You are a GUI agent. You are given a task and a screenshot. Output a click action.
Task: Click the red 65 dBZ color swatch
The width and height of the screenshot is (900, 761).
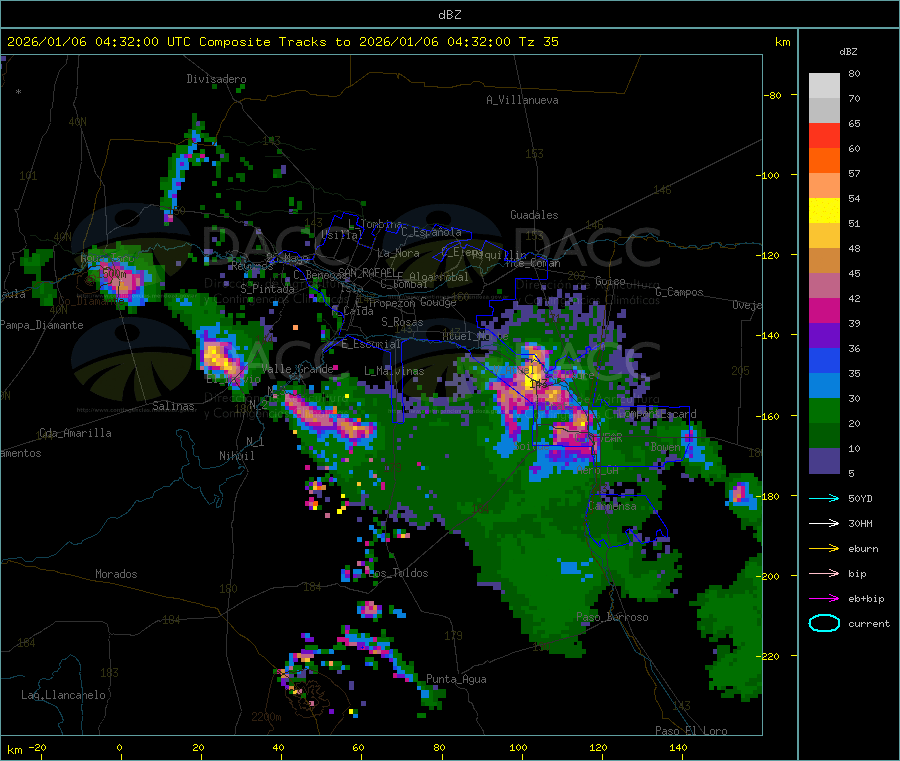coord(824,135)
